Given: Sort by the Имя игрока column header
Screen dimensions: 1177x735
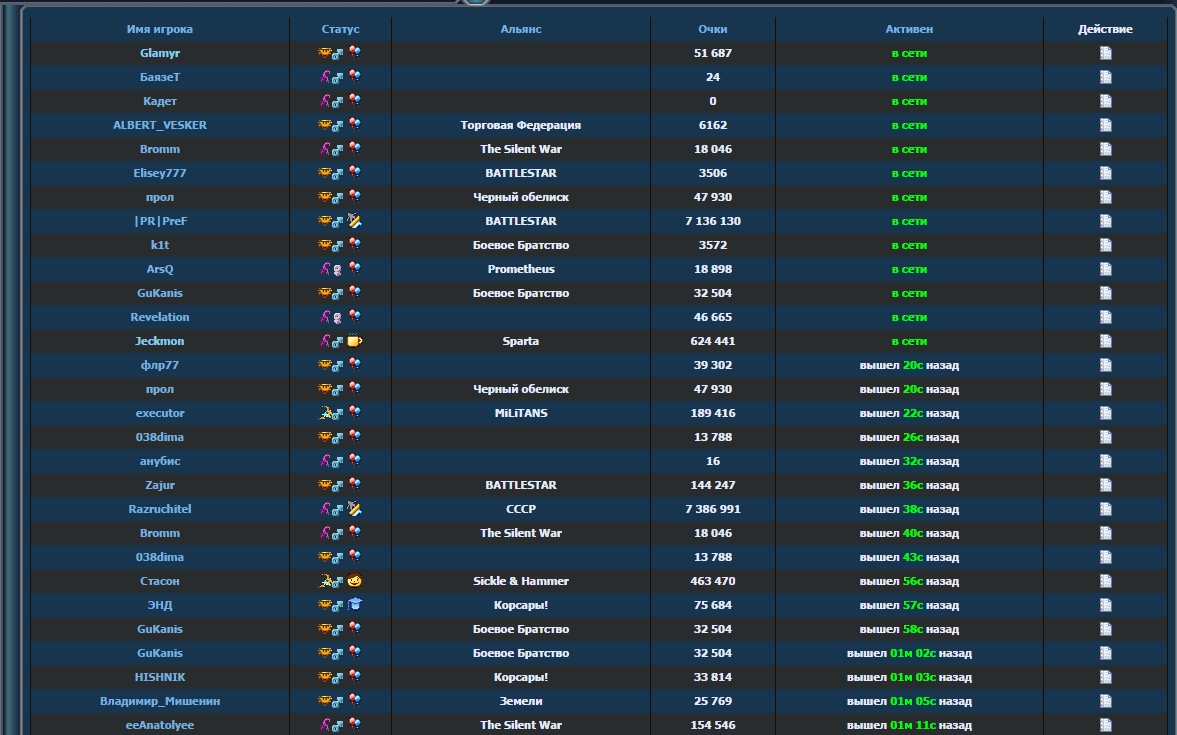Looking at the screenshot, I should [x=160, y=29].
